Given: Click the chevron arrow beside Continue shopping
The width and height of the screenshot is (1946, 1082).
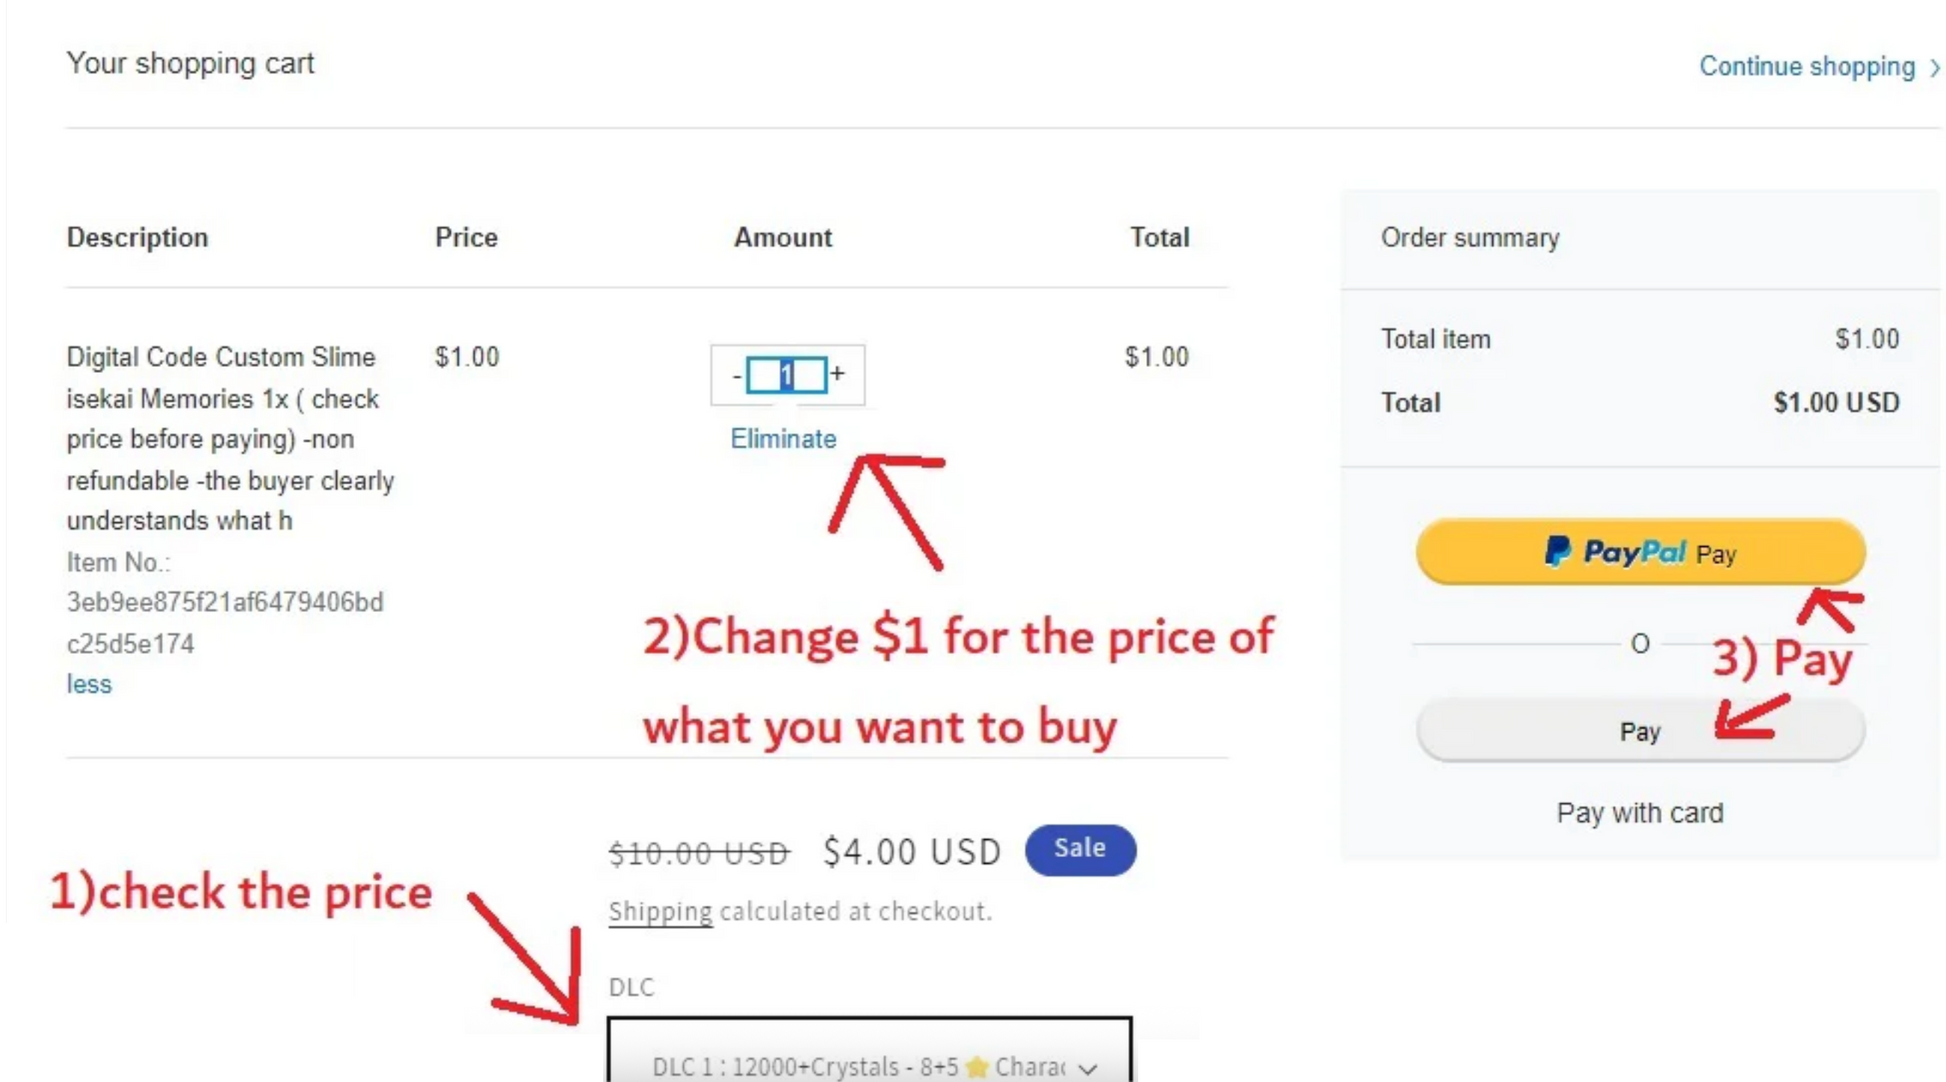Looking at the screenshot, I should coord(1935,67).
